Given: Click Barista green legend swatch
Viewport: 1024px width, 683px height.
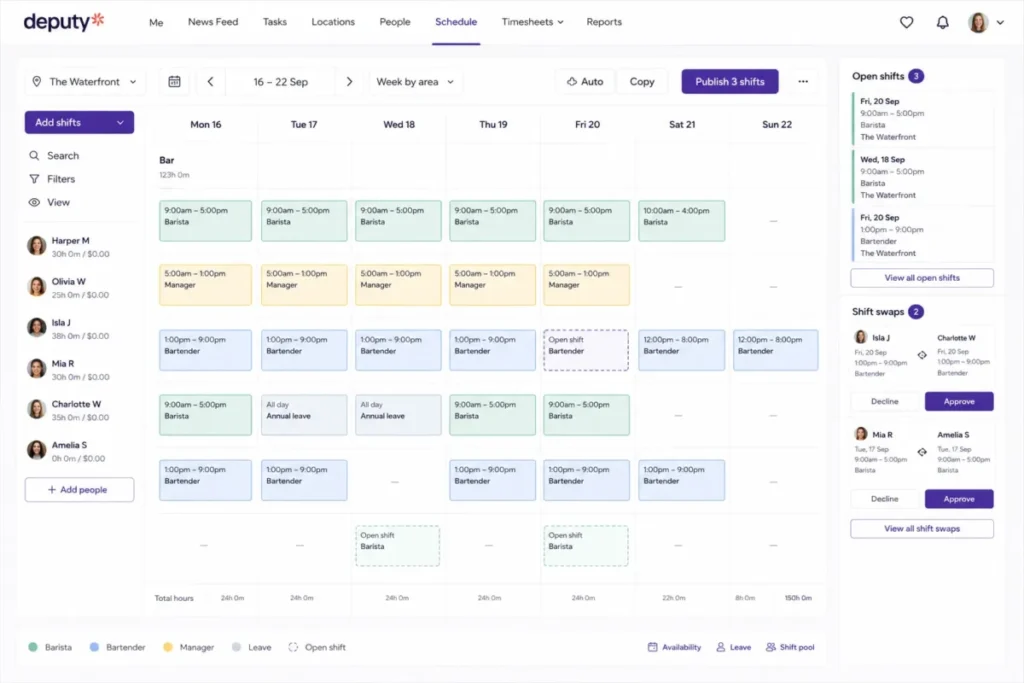Looking at the screenshot, I should (33, 647).
